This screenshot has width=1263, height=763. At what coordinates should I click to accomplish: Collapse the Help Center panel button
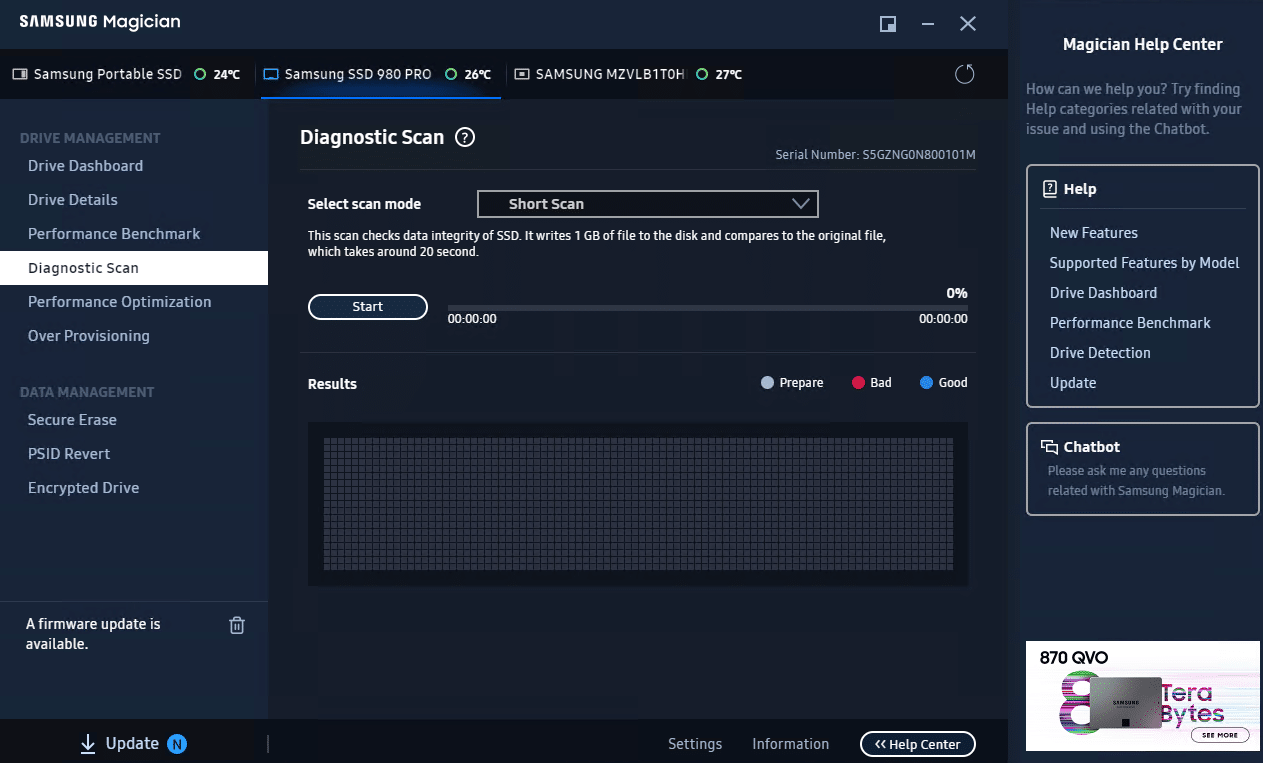[918, 744]
